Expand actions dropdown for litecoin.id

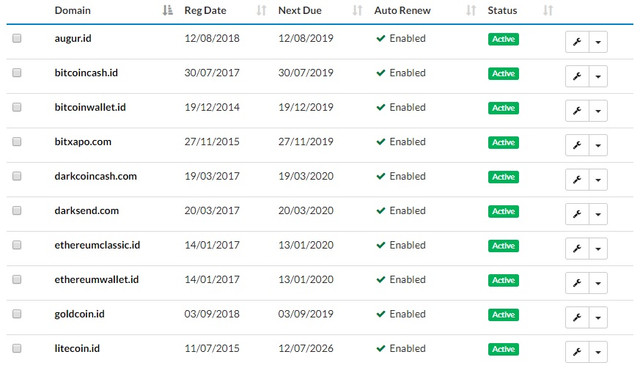click(x=598, y=352)
